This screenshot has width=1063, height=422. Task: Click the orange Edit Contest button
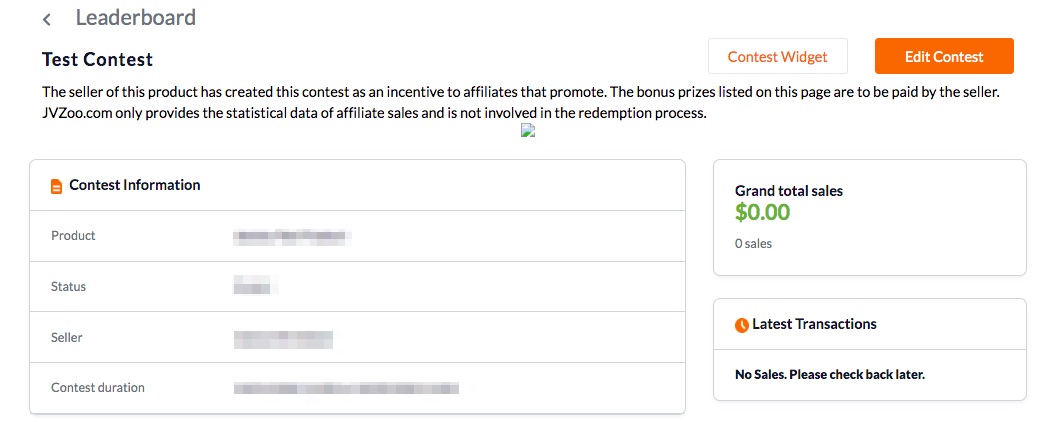coord(944,56)
